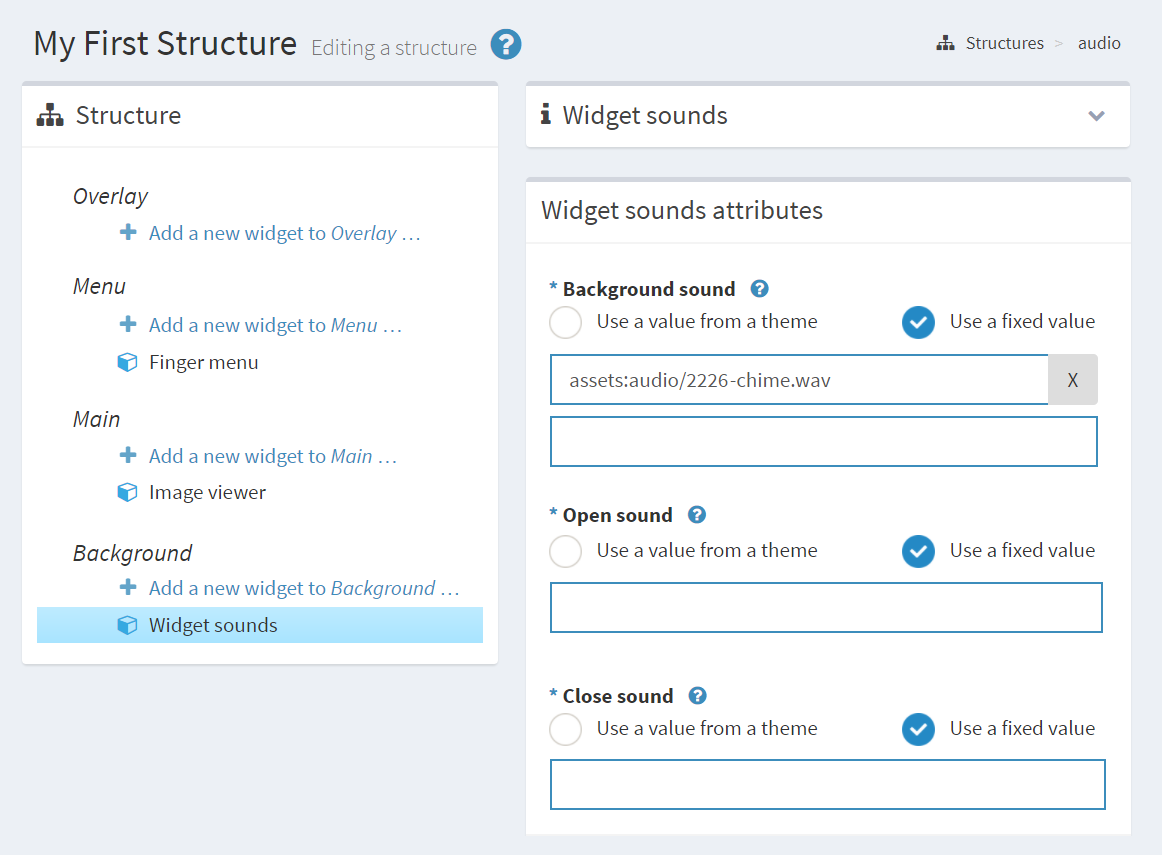The width and height of the screenshot is (1162, 855).
Task: Click the help icon next to Background sound
Action: pos(759,289)
